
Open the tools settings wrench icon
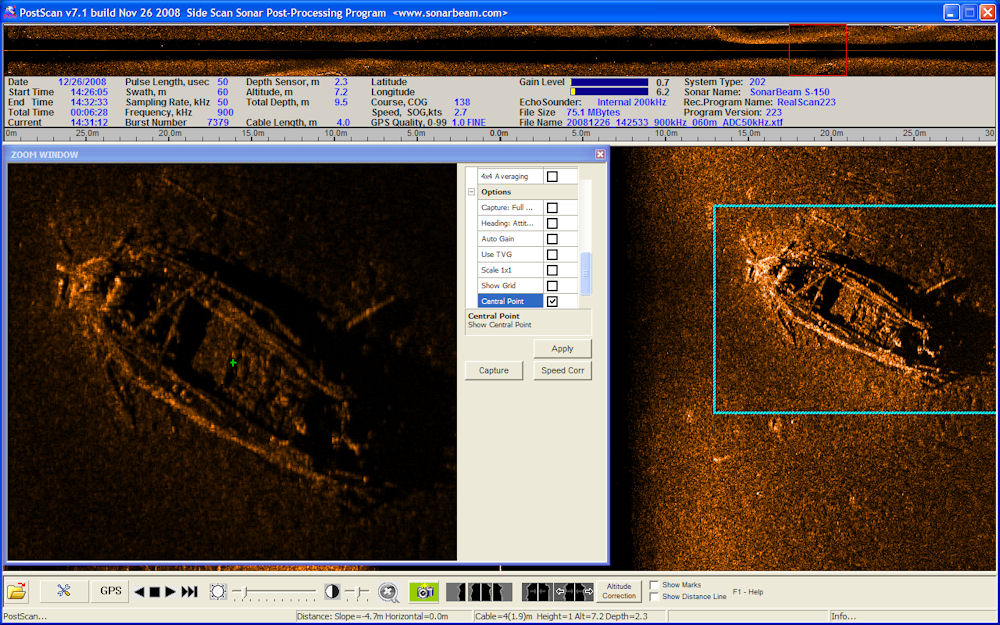tap(64, 591)
